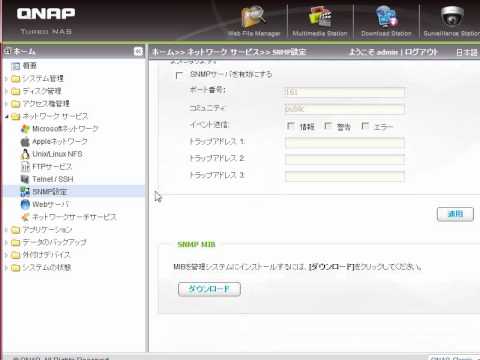
Task: Open Multimedia Station icon
Action: (x=320, y=16)
